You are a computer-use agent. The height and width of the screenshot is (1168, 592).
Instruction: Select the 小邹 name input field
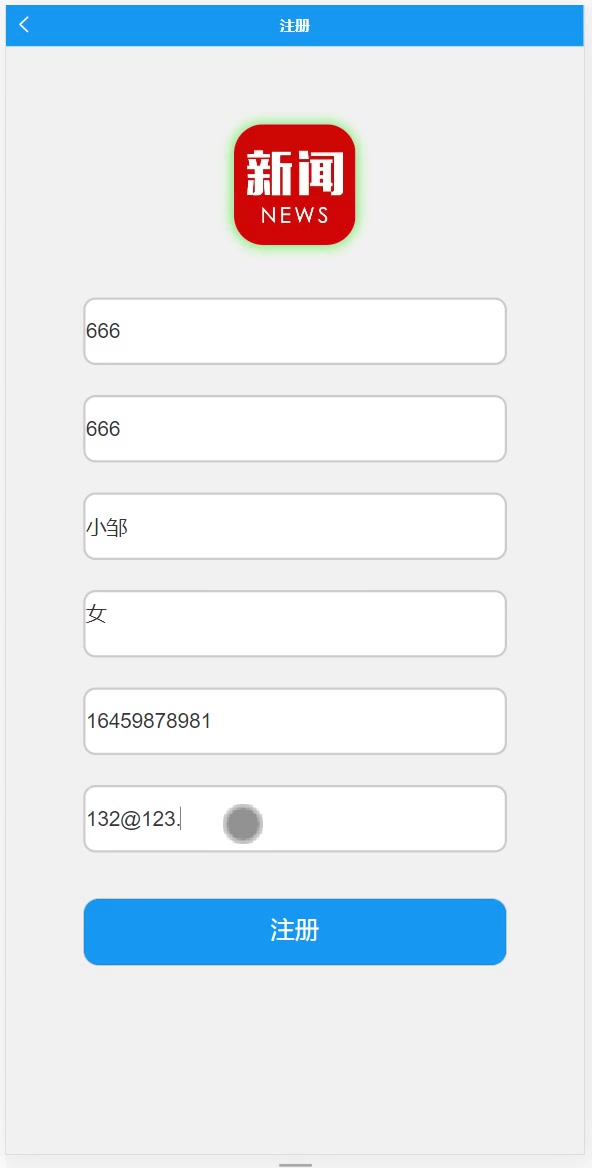point(295,526)
